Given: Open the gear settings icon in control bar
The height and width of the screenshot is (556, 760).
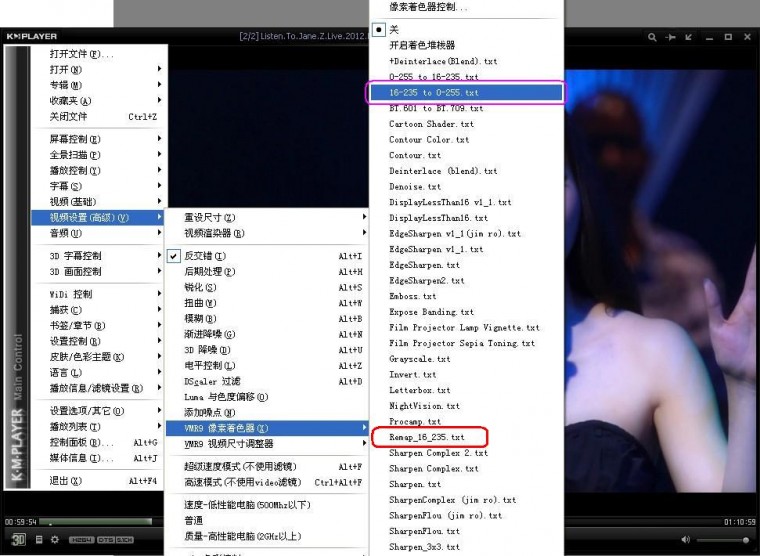Looking at the screenshot, I should (55, 539).
